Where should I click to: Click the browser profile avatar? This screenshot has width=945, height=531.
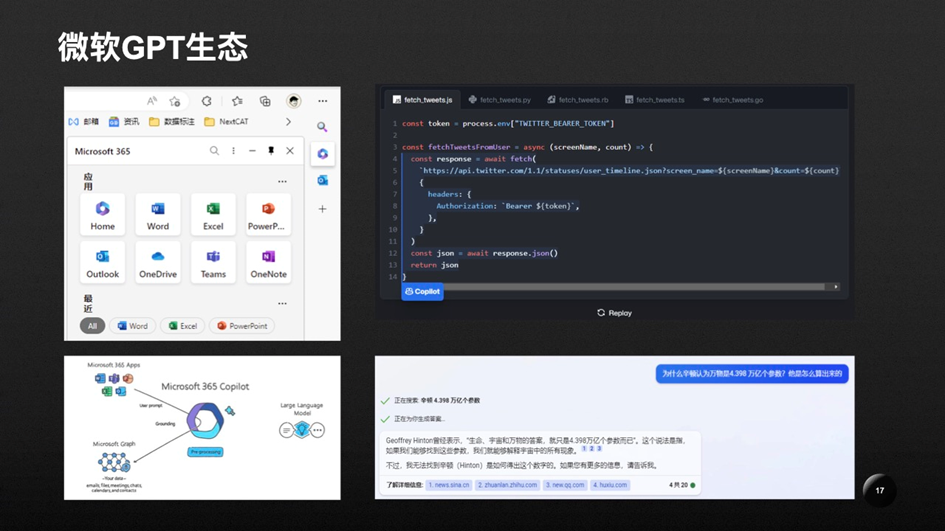[x=294, y=101]
